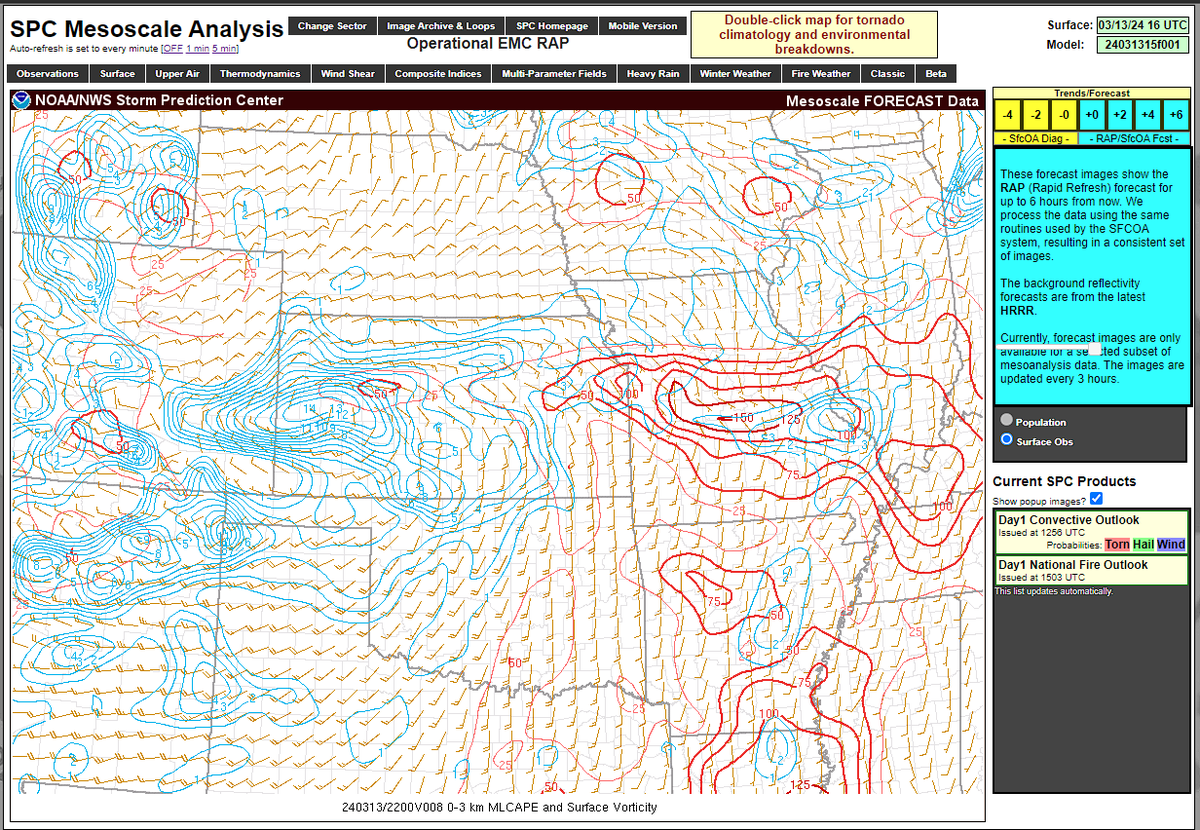Select the Population overlay radio button
Image resolution: width=1200 pixels, height=830 pixels.
tap(1006, 421)
